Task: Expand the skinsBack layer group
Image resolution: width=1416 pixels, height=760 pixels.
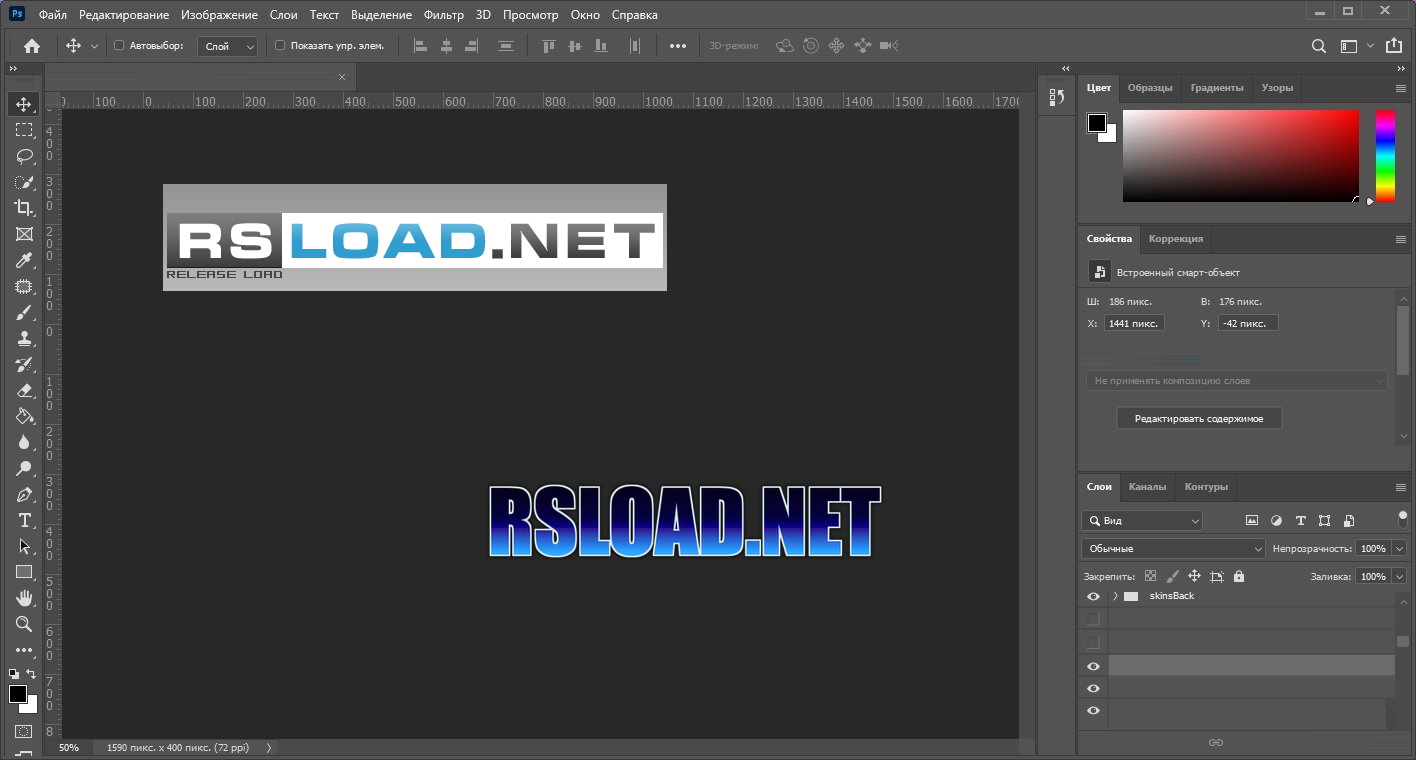Action: click(x=1115, y=596)
